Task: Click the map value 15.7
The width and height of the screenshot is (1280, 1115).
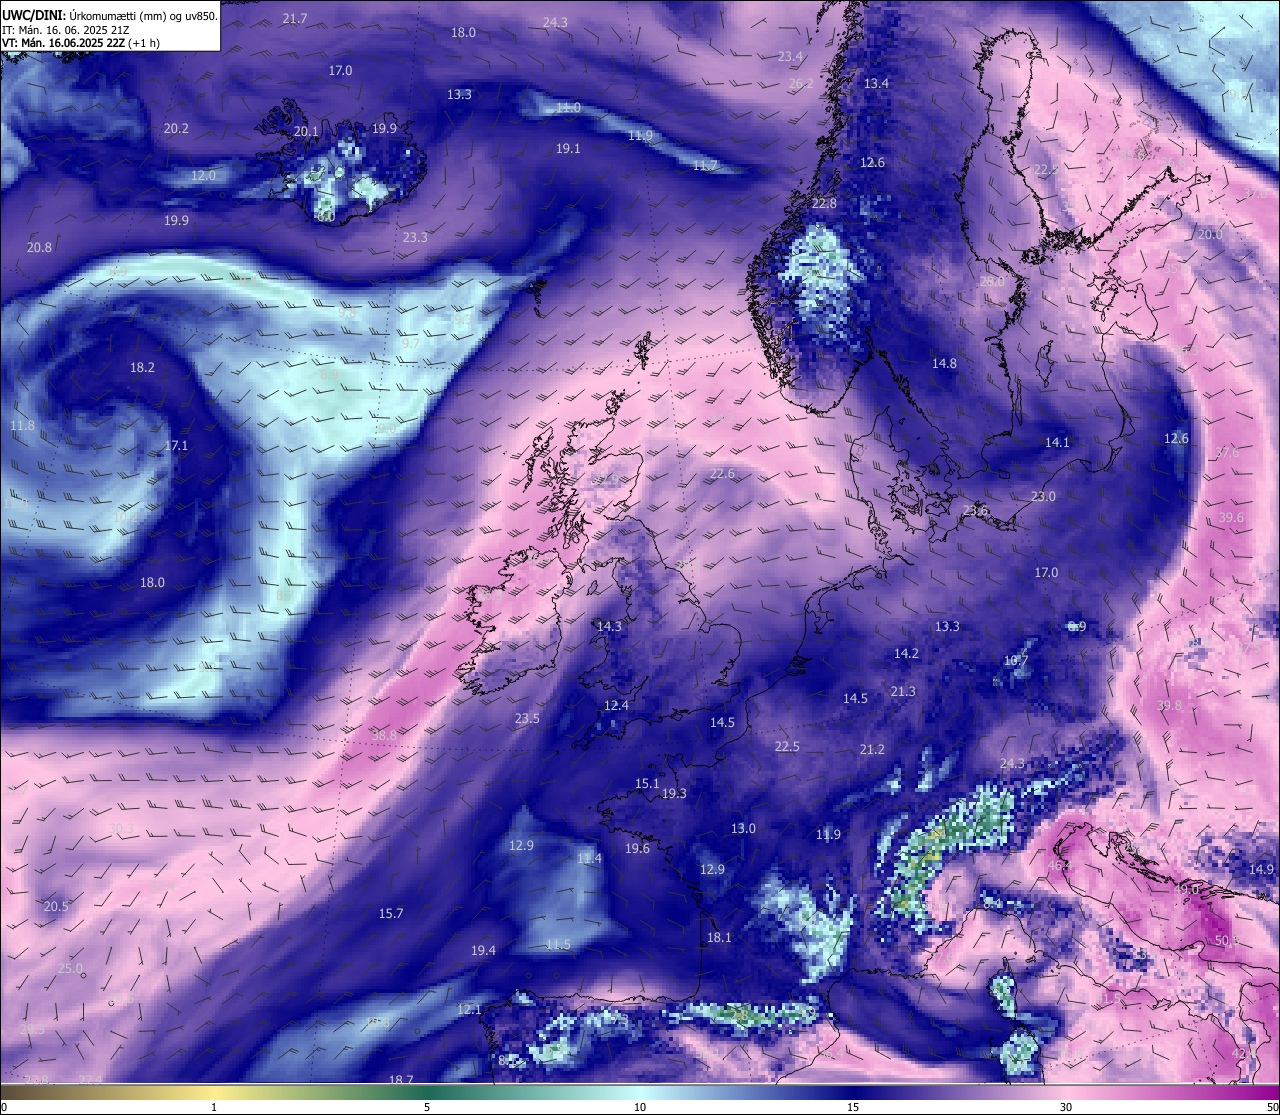Action: [391, 913]
